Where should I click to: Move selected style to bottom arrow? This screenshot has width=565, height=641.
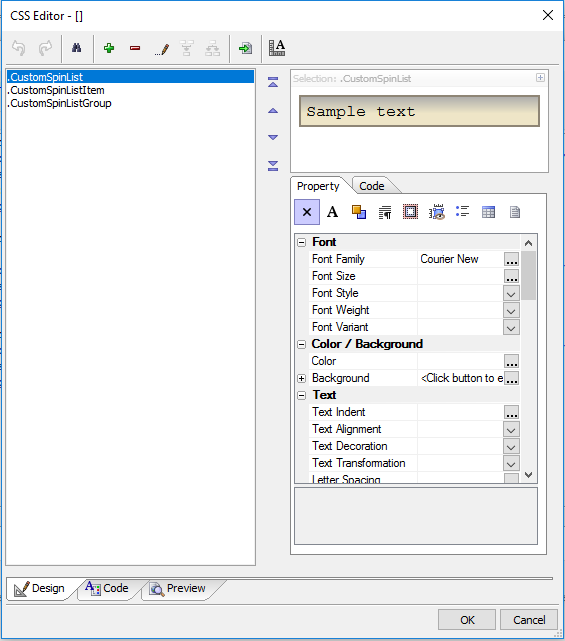(x=273, y=166)
